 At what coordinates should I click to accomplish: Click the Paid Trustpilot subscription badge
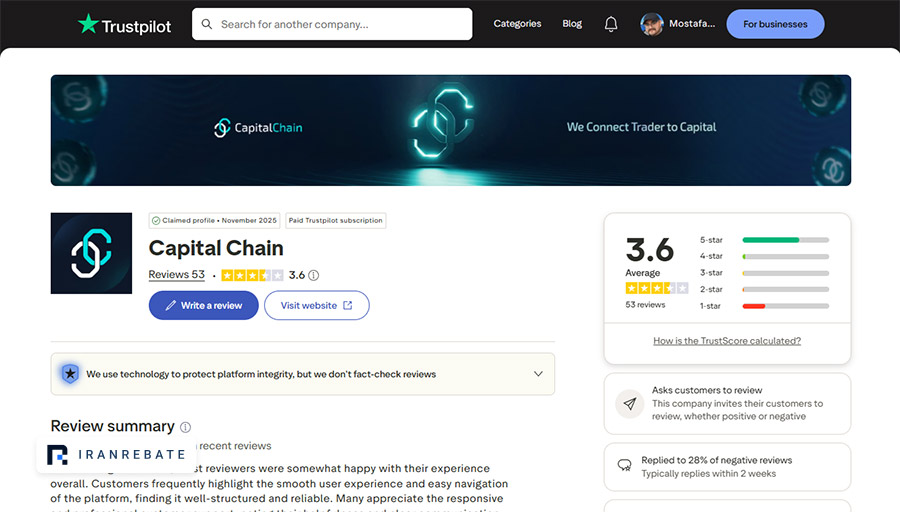tap(335, 220)
